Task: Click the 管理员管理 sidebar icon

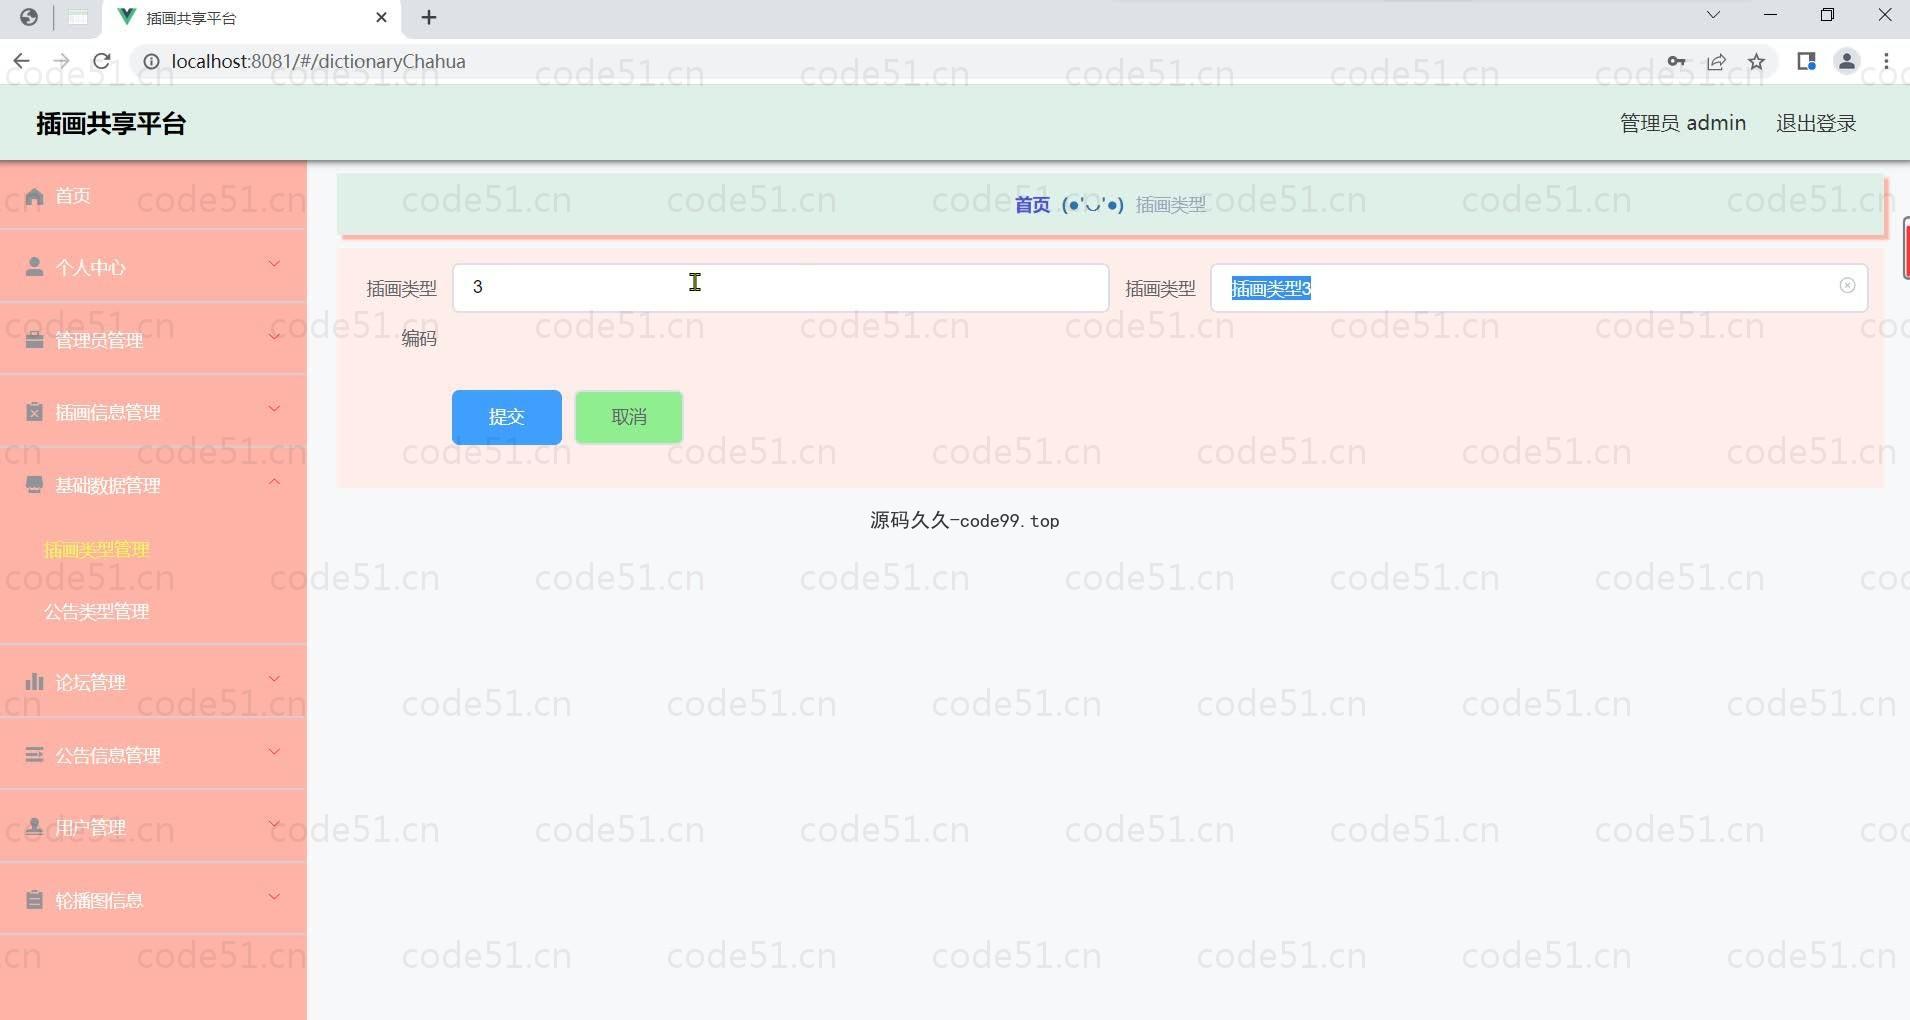Action: pyautogui.click(x=35, y=340)
